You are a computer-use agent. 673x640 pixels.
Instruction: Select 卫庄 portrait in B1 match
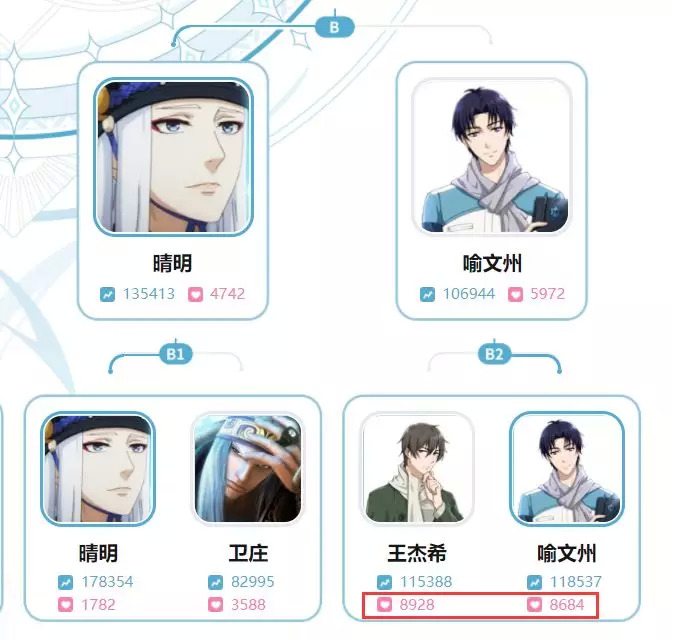pos(248,469)
